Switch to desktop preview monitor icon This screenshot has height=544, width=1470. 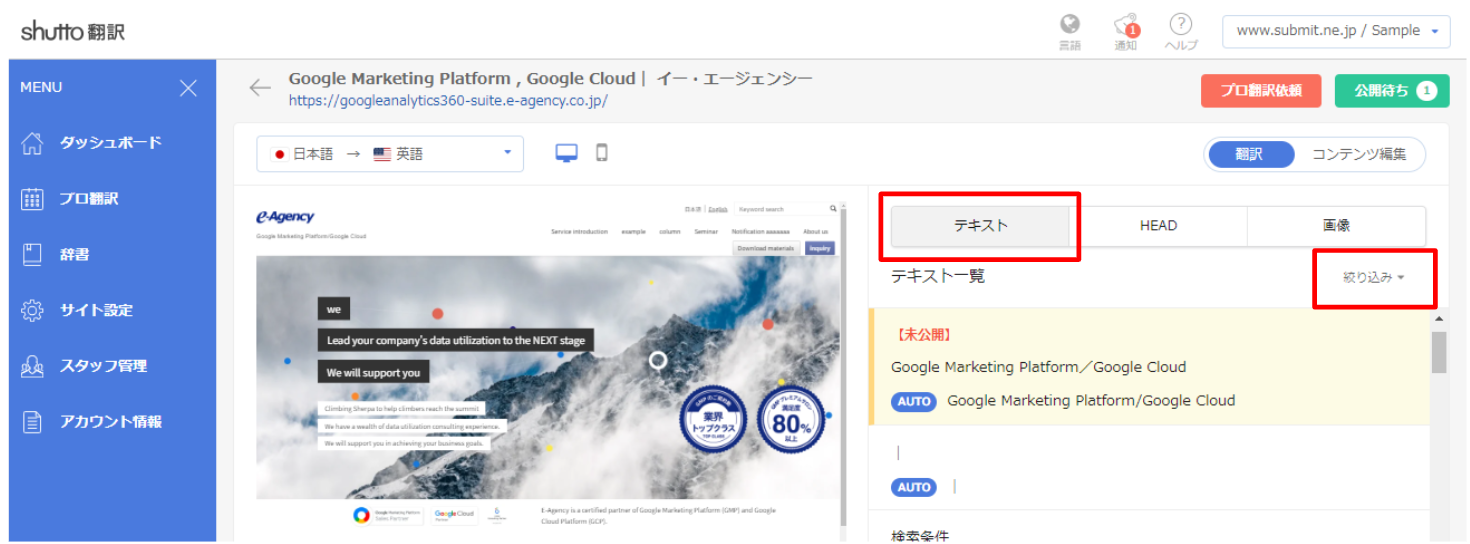tap(567, 153)
